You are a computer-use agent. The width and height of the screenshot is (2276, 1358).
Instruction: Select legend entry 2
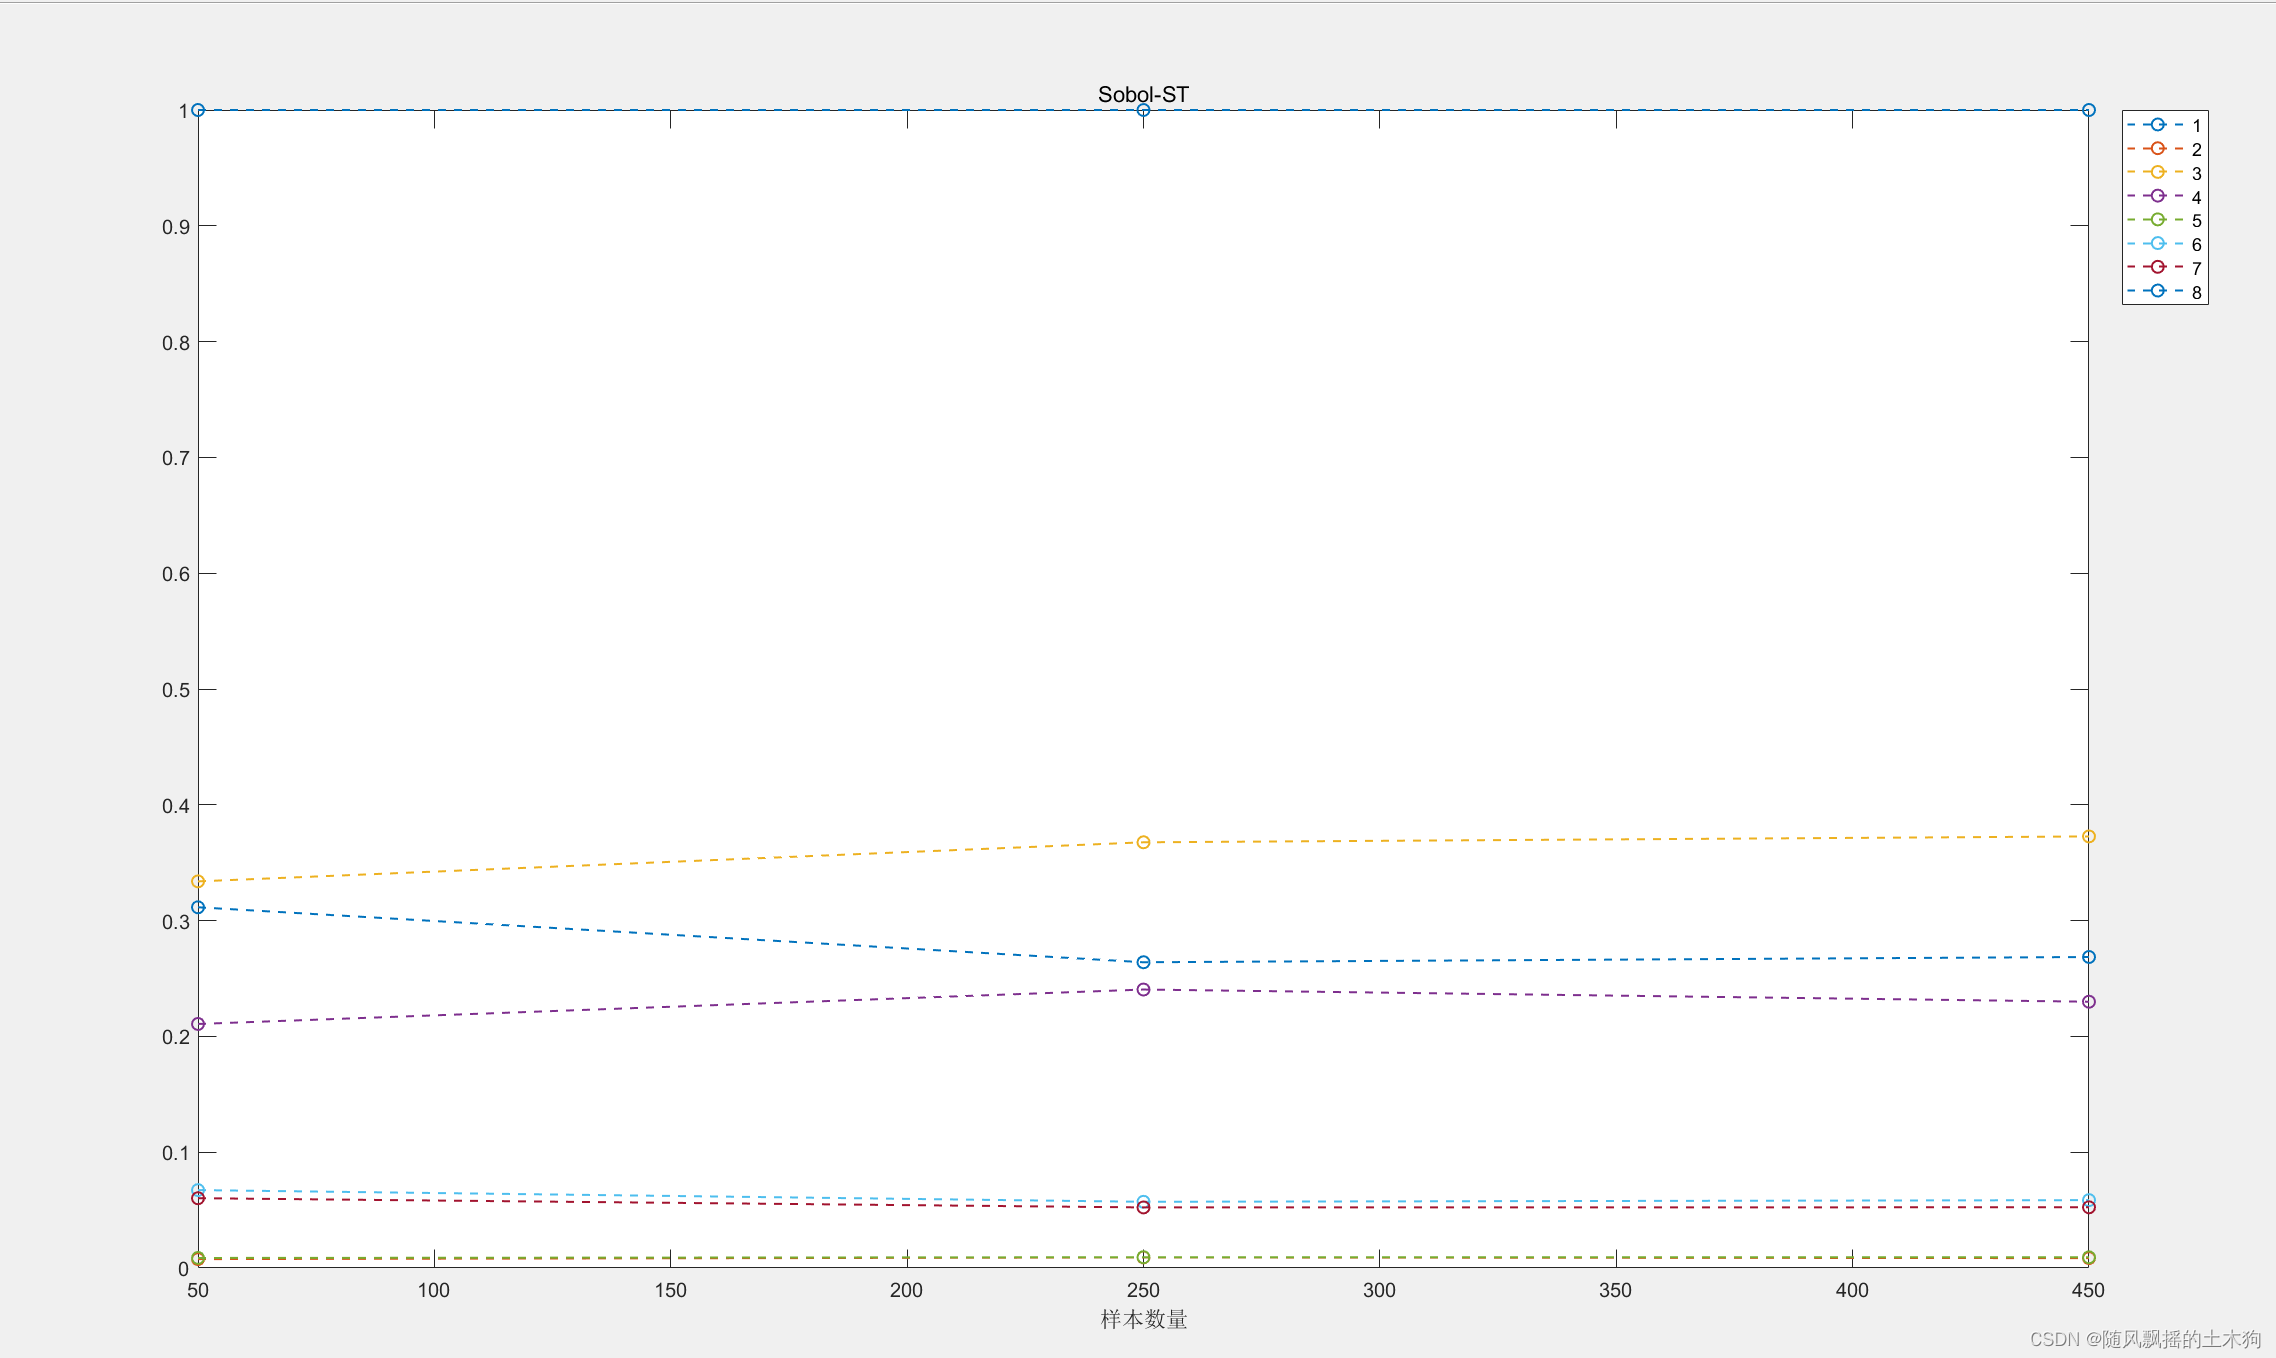[x=2164, y=149]
